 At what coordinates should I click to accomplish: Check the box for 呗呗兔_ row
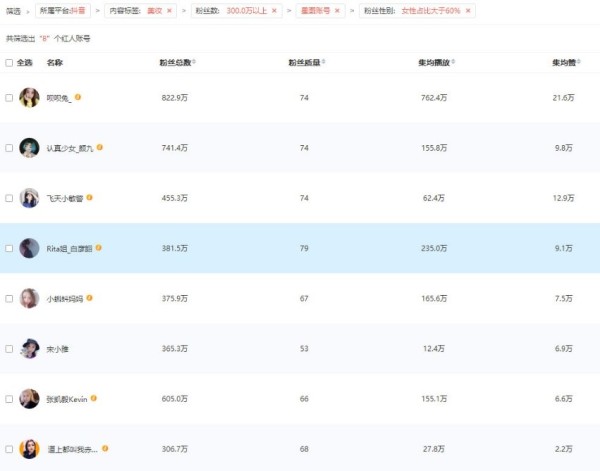coord(9,97)
